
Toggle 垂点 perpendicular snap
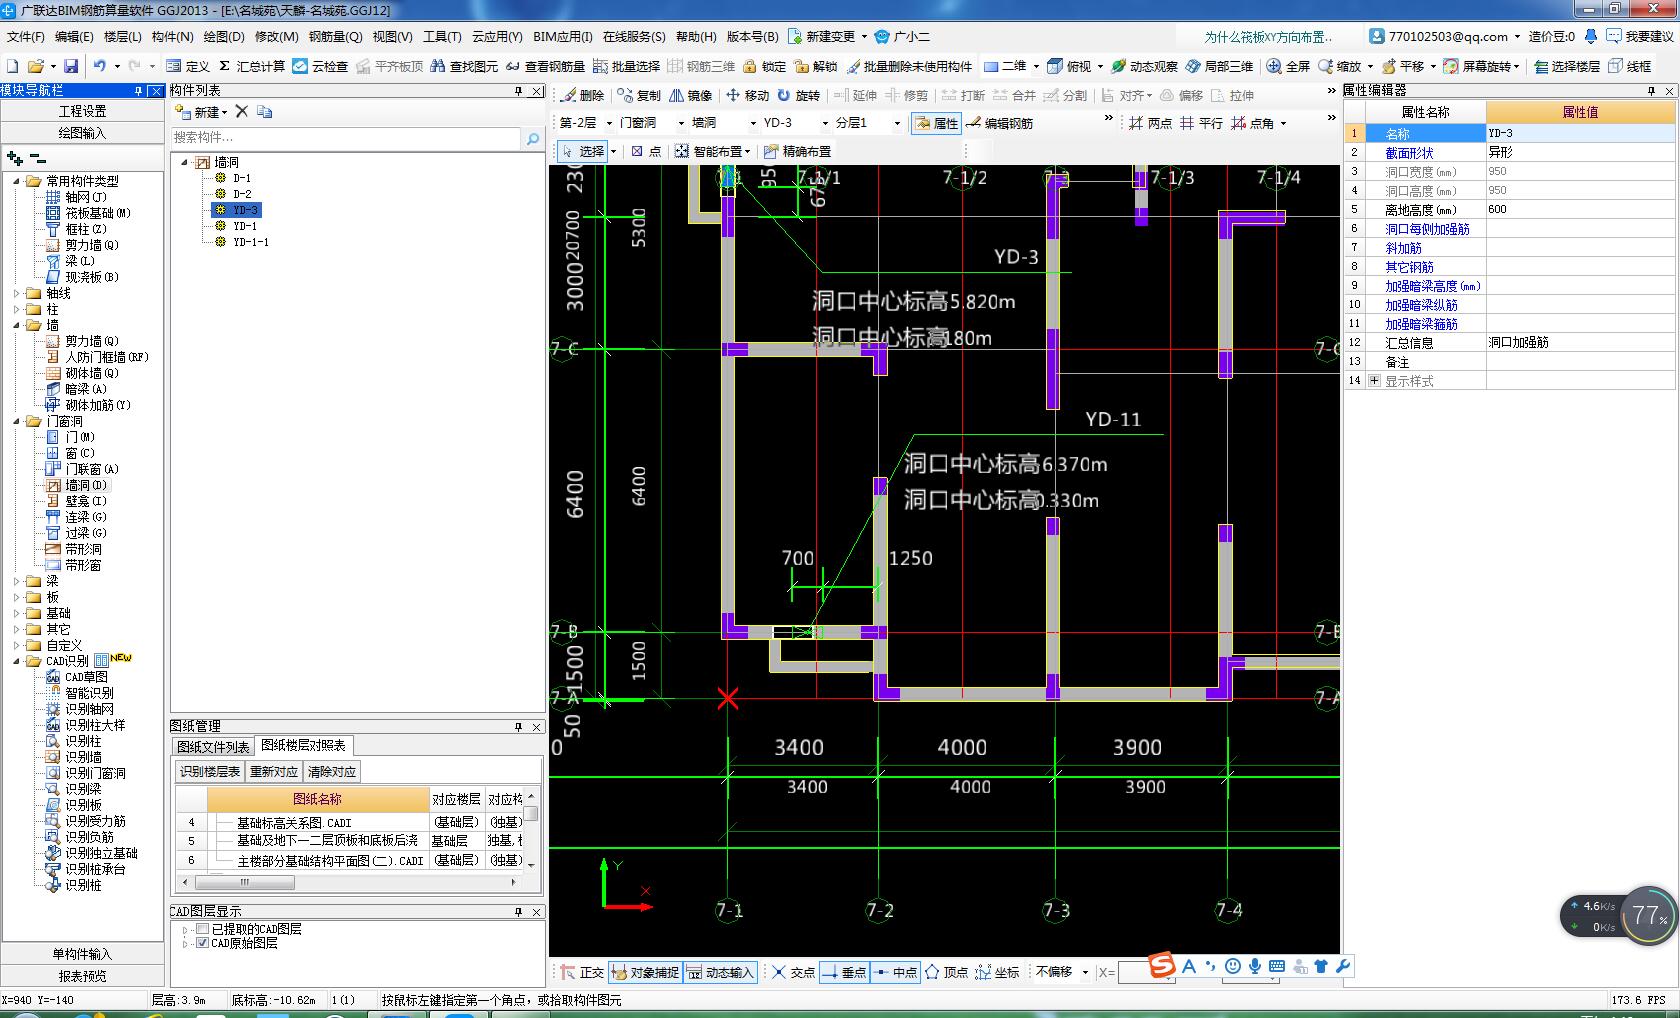click(x=844, y=972)
